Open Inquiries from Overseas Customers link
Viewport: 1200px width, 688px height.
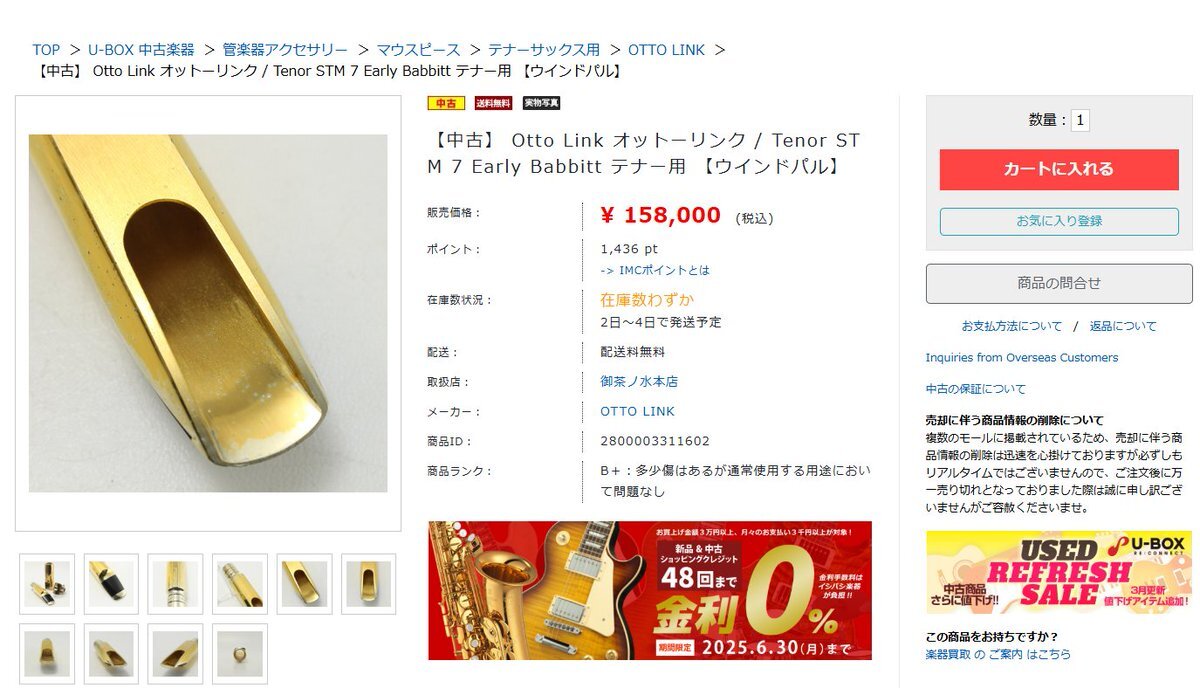coord(1022,357)
